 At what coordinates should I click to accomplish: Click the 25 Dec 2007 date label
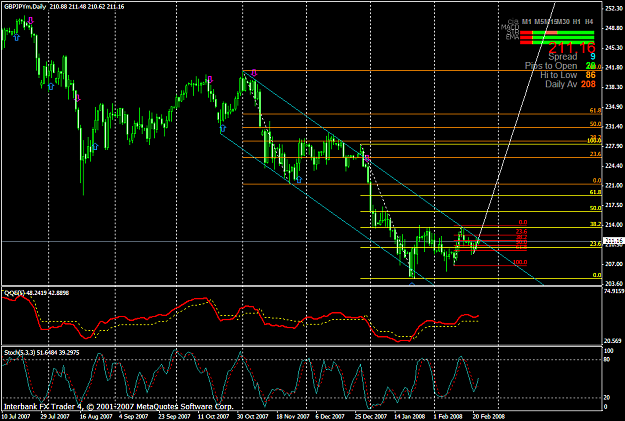pyautogui.click(x=371, y=417)
